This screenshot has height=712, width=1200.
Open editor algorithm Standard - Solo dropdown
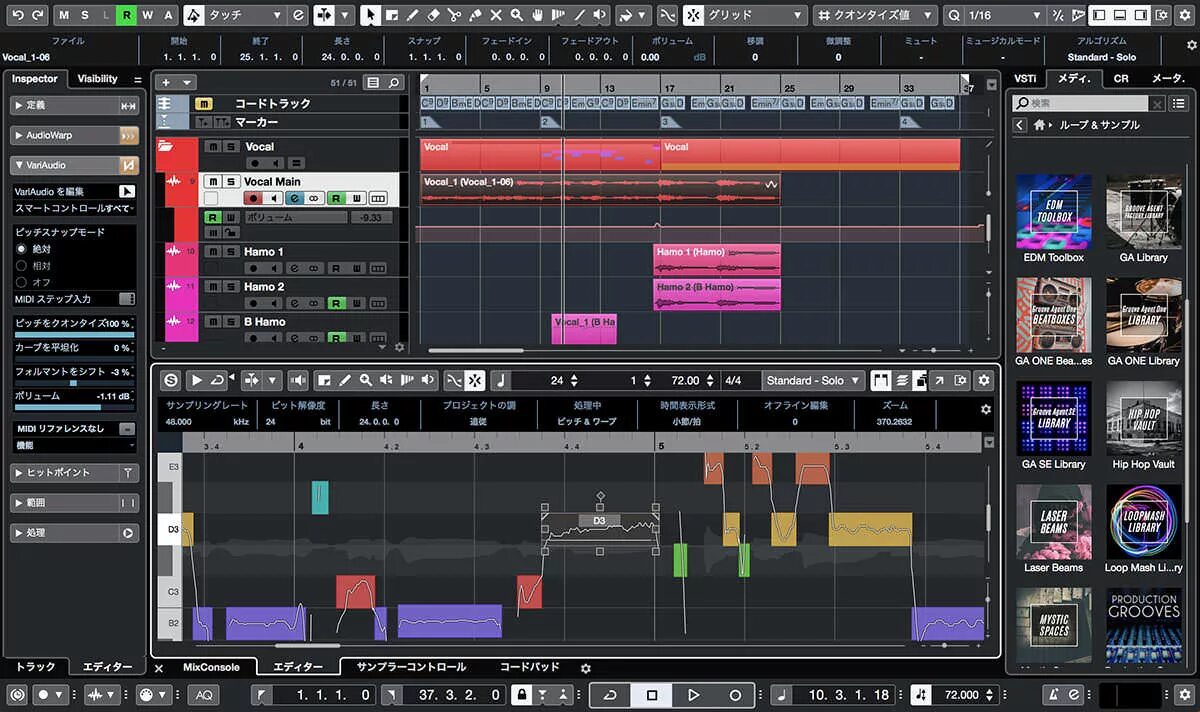[x=815, y=380]
